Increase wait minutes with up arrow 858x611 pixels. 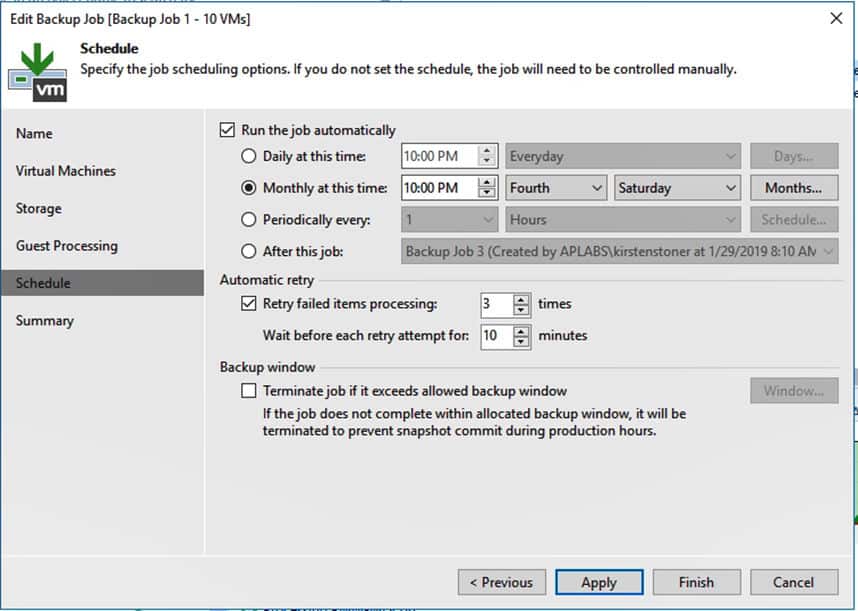coord(521,331)
